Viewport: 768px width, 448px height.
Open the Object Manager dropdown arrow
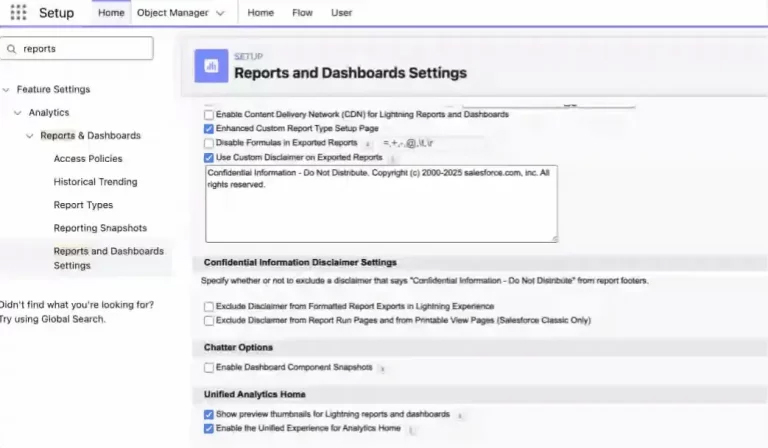(220, 13)
